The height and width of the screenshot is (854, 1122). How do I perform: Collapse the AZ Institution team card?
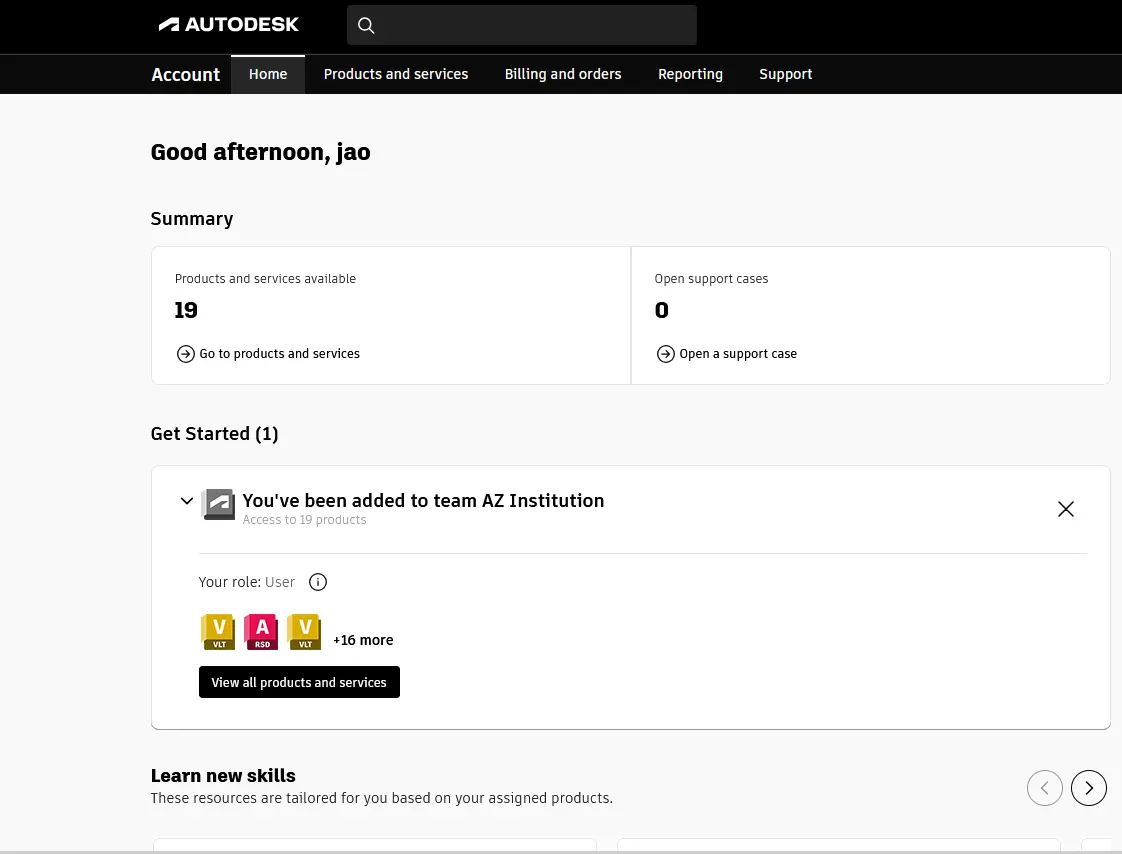[187, 501]
